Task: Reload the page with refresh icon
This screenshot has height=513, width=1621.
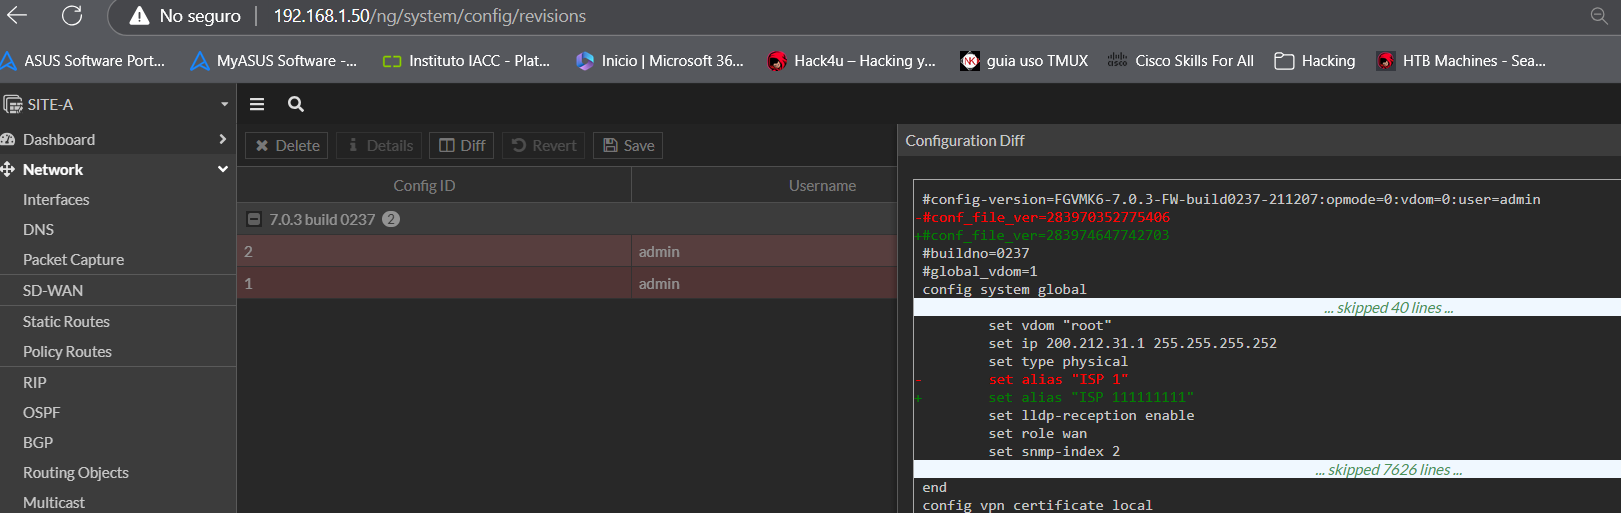Action: point(72,16)
